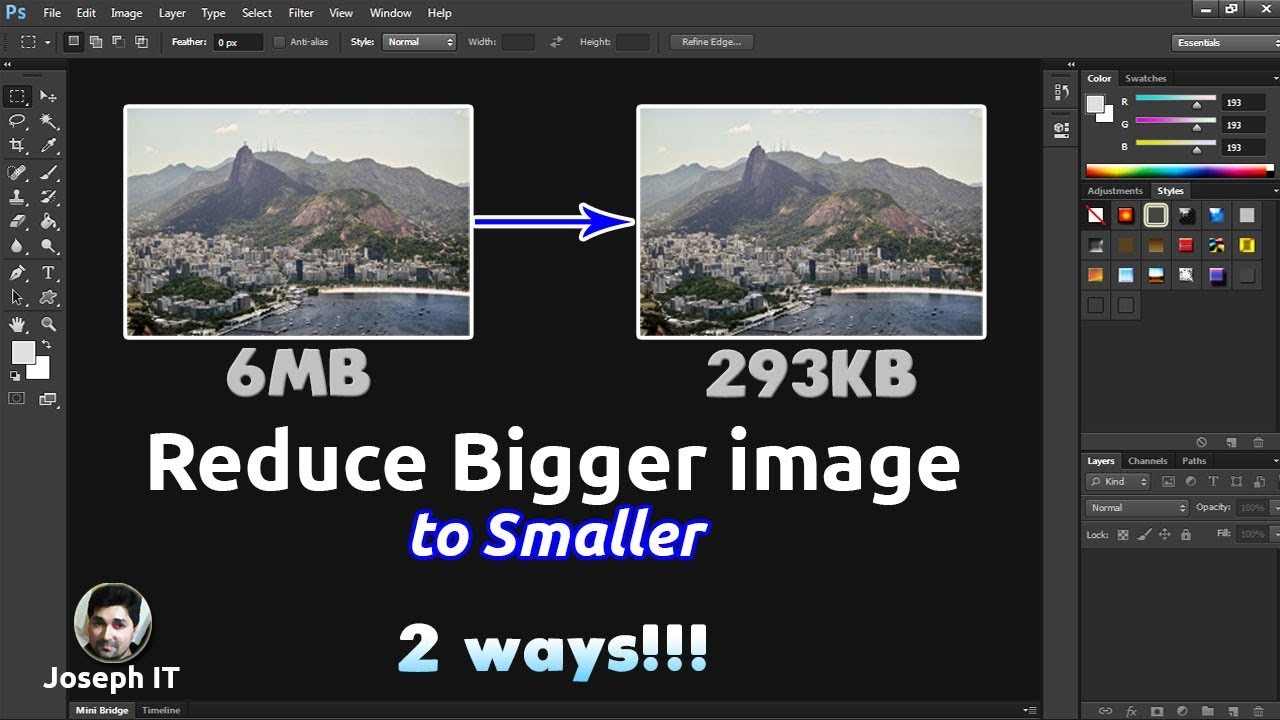Click the Delete layer trash icon
This screenshot has height=720, width=1280.
click(x=1258, y=711)
